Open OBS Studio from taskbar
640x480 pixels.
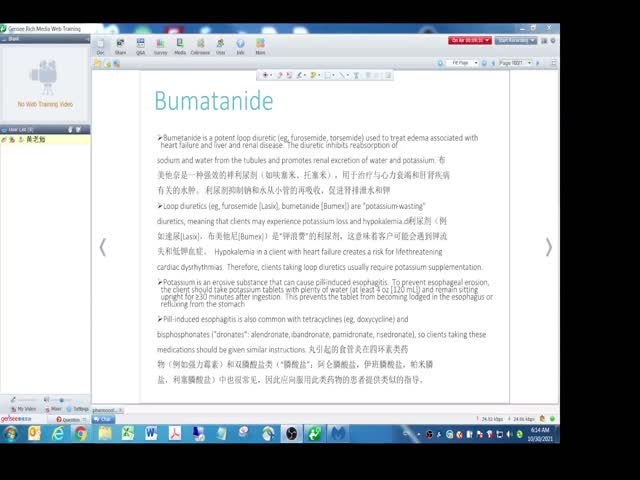point(291,433)
